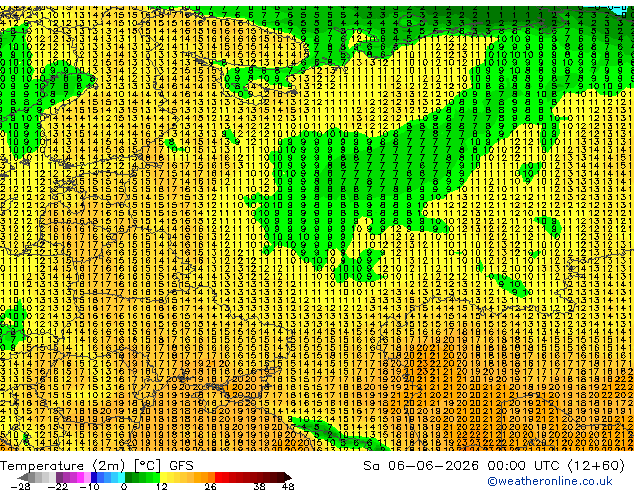Screen dimensions: 634x490
Task: Click the -28 value on the legend scale
Action: [x=20, y=486]
